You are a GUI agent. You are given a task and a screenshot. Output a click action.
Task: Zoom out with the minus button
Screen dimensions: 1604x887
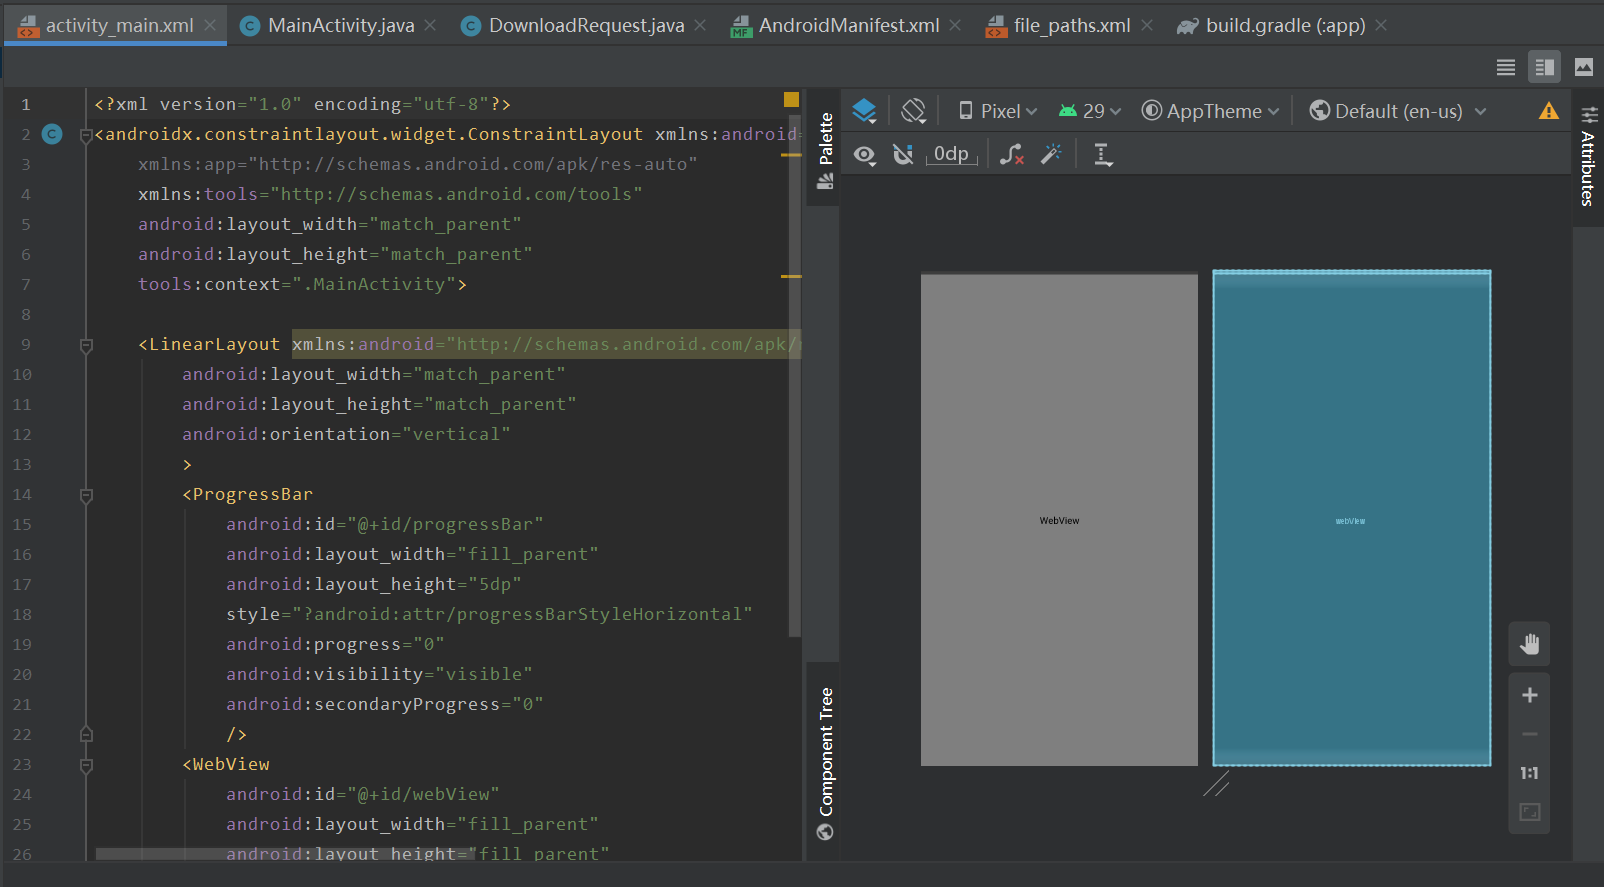click(x=1530, y=734)
